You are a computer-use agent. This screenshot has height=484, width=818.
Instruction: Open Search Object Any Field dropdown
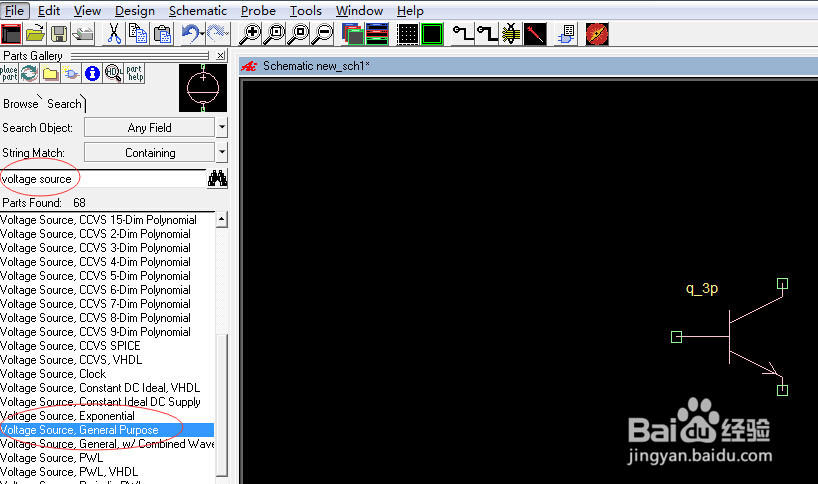[149, 128]
